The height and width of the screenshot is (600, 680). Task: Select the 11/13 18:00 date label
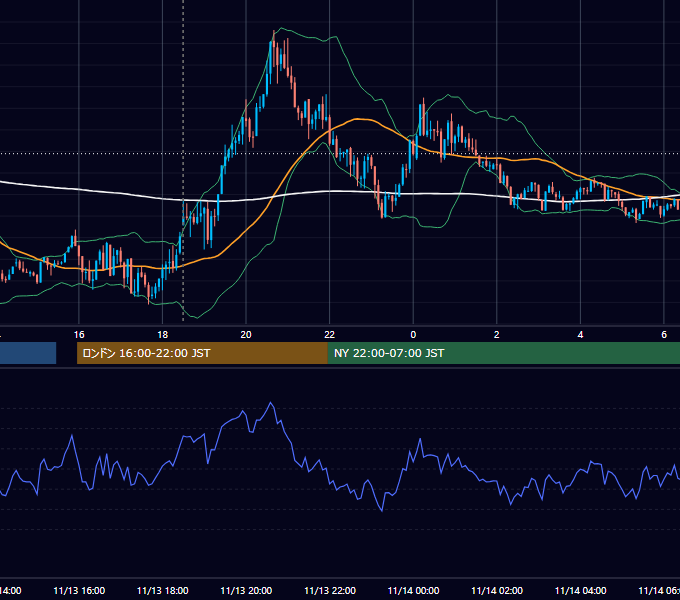point(163,590)
